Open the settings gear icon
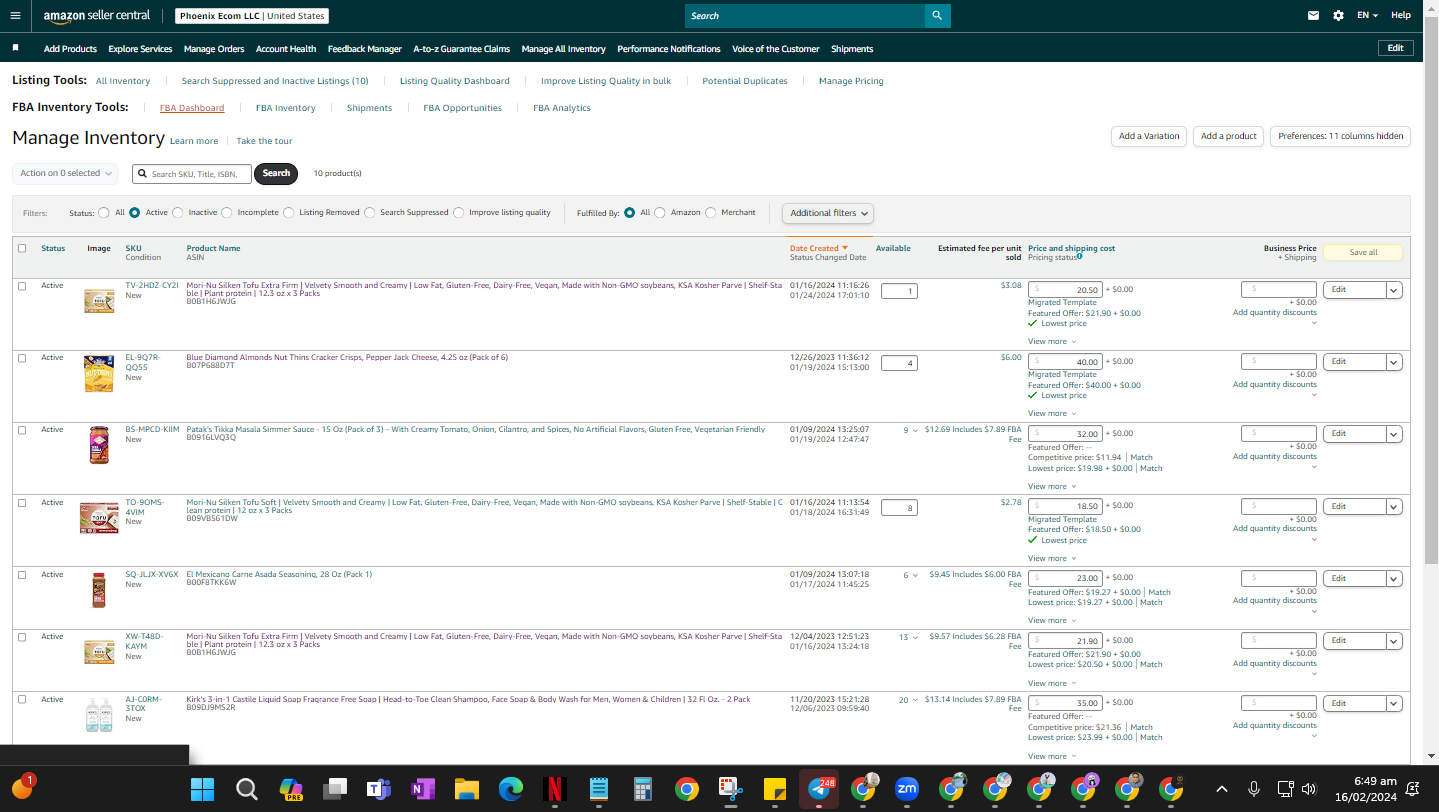The width and height of the screenshot is (1439, 812). [1339, 16]
